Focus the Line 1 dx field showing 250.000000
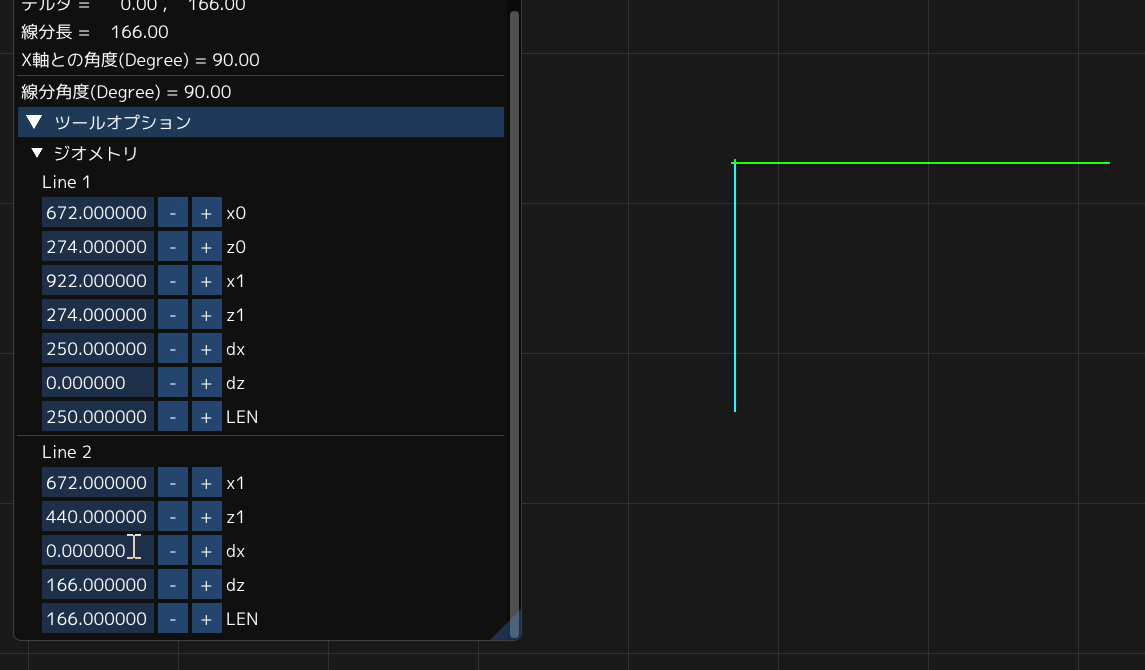Image resolution: width=1145 pixels, height=670 pixels. (98, 349)
